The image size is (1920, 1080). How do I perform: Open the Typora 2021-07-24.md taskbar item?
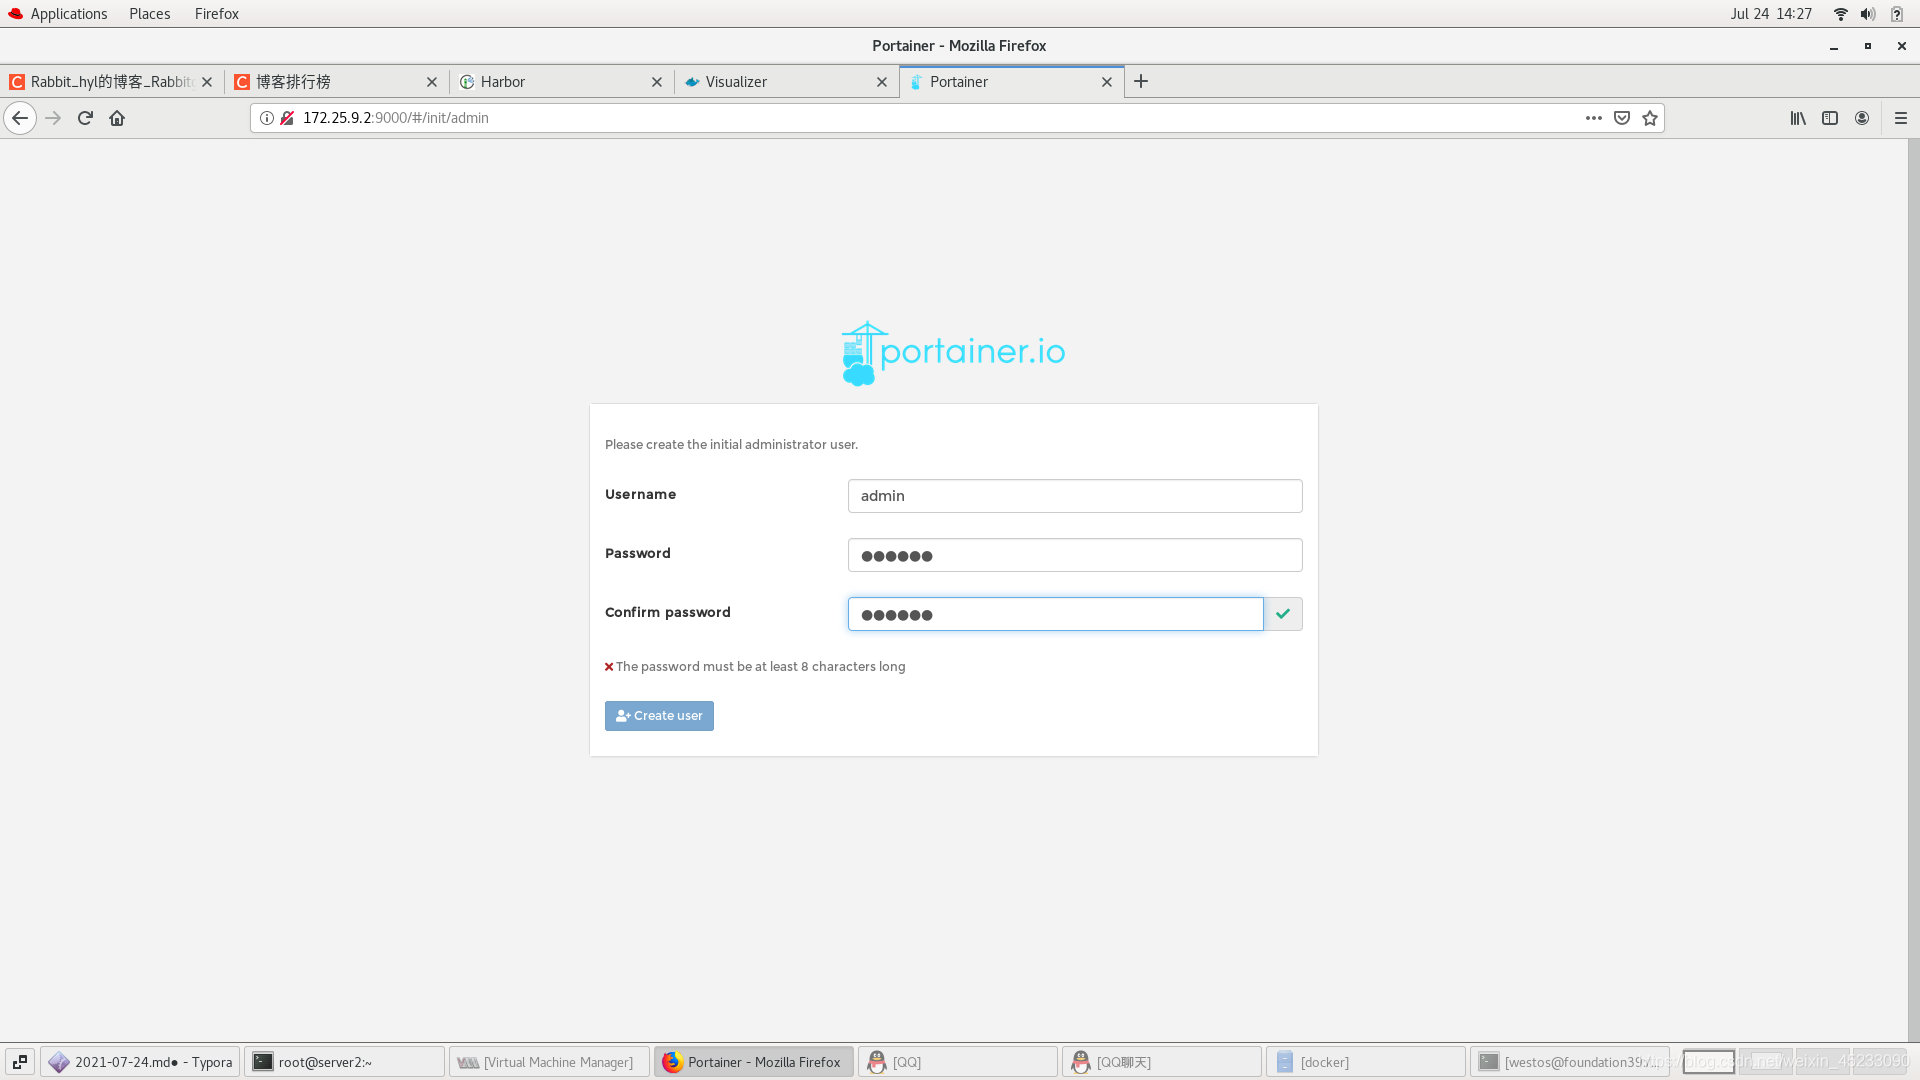coord(141,1062)
